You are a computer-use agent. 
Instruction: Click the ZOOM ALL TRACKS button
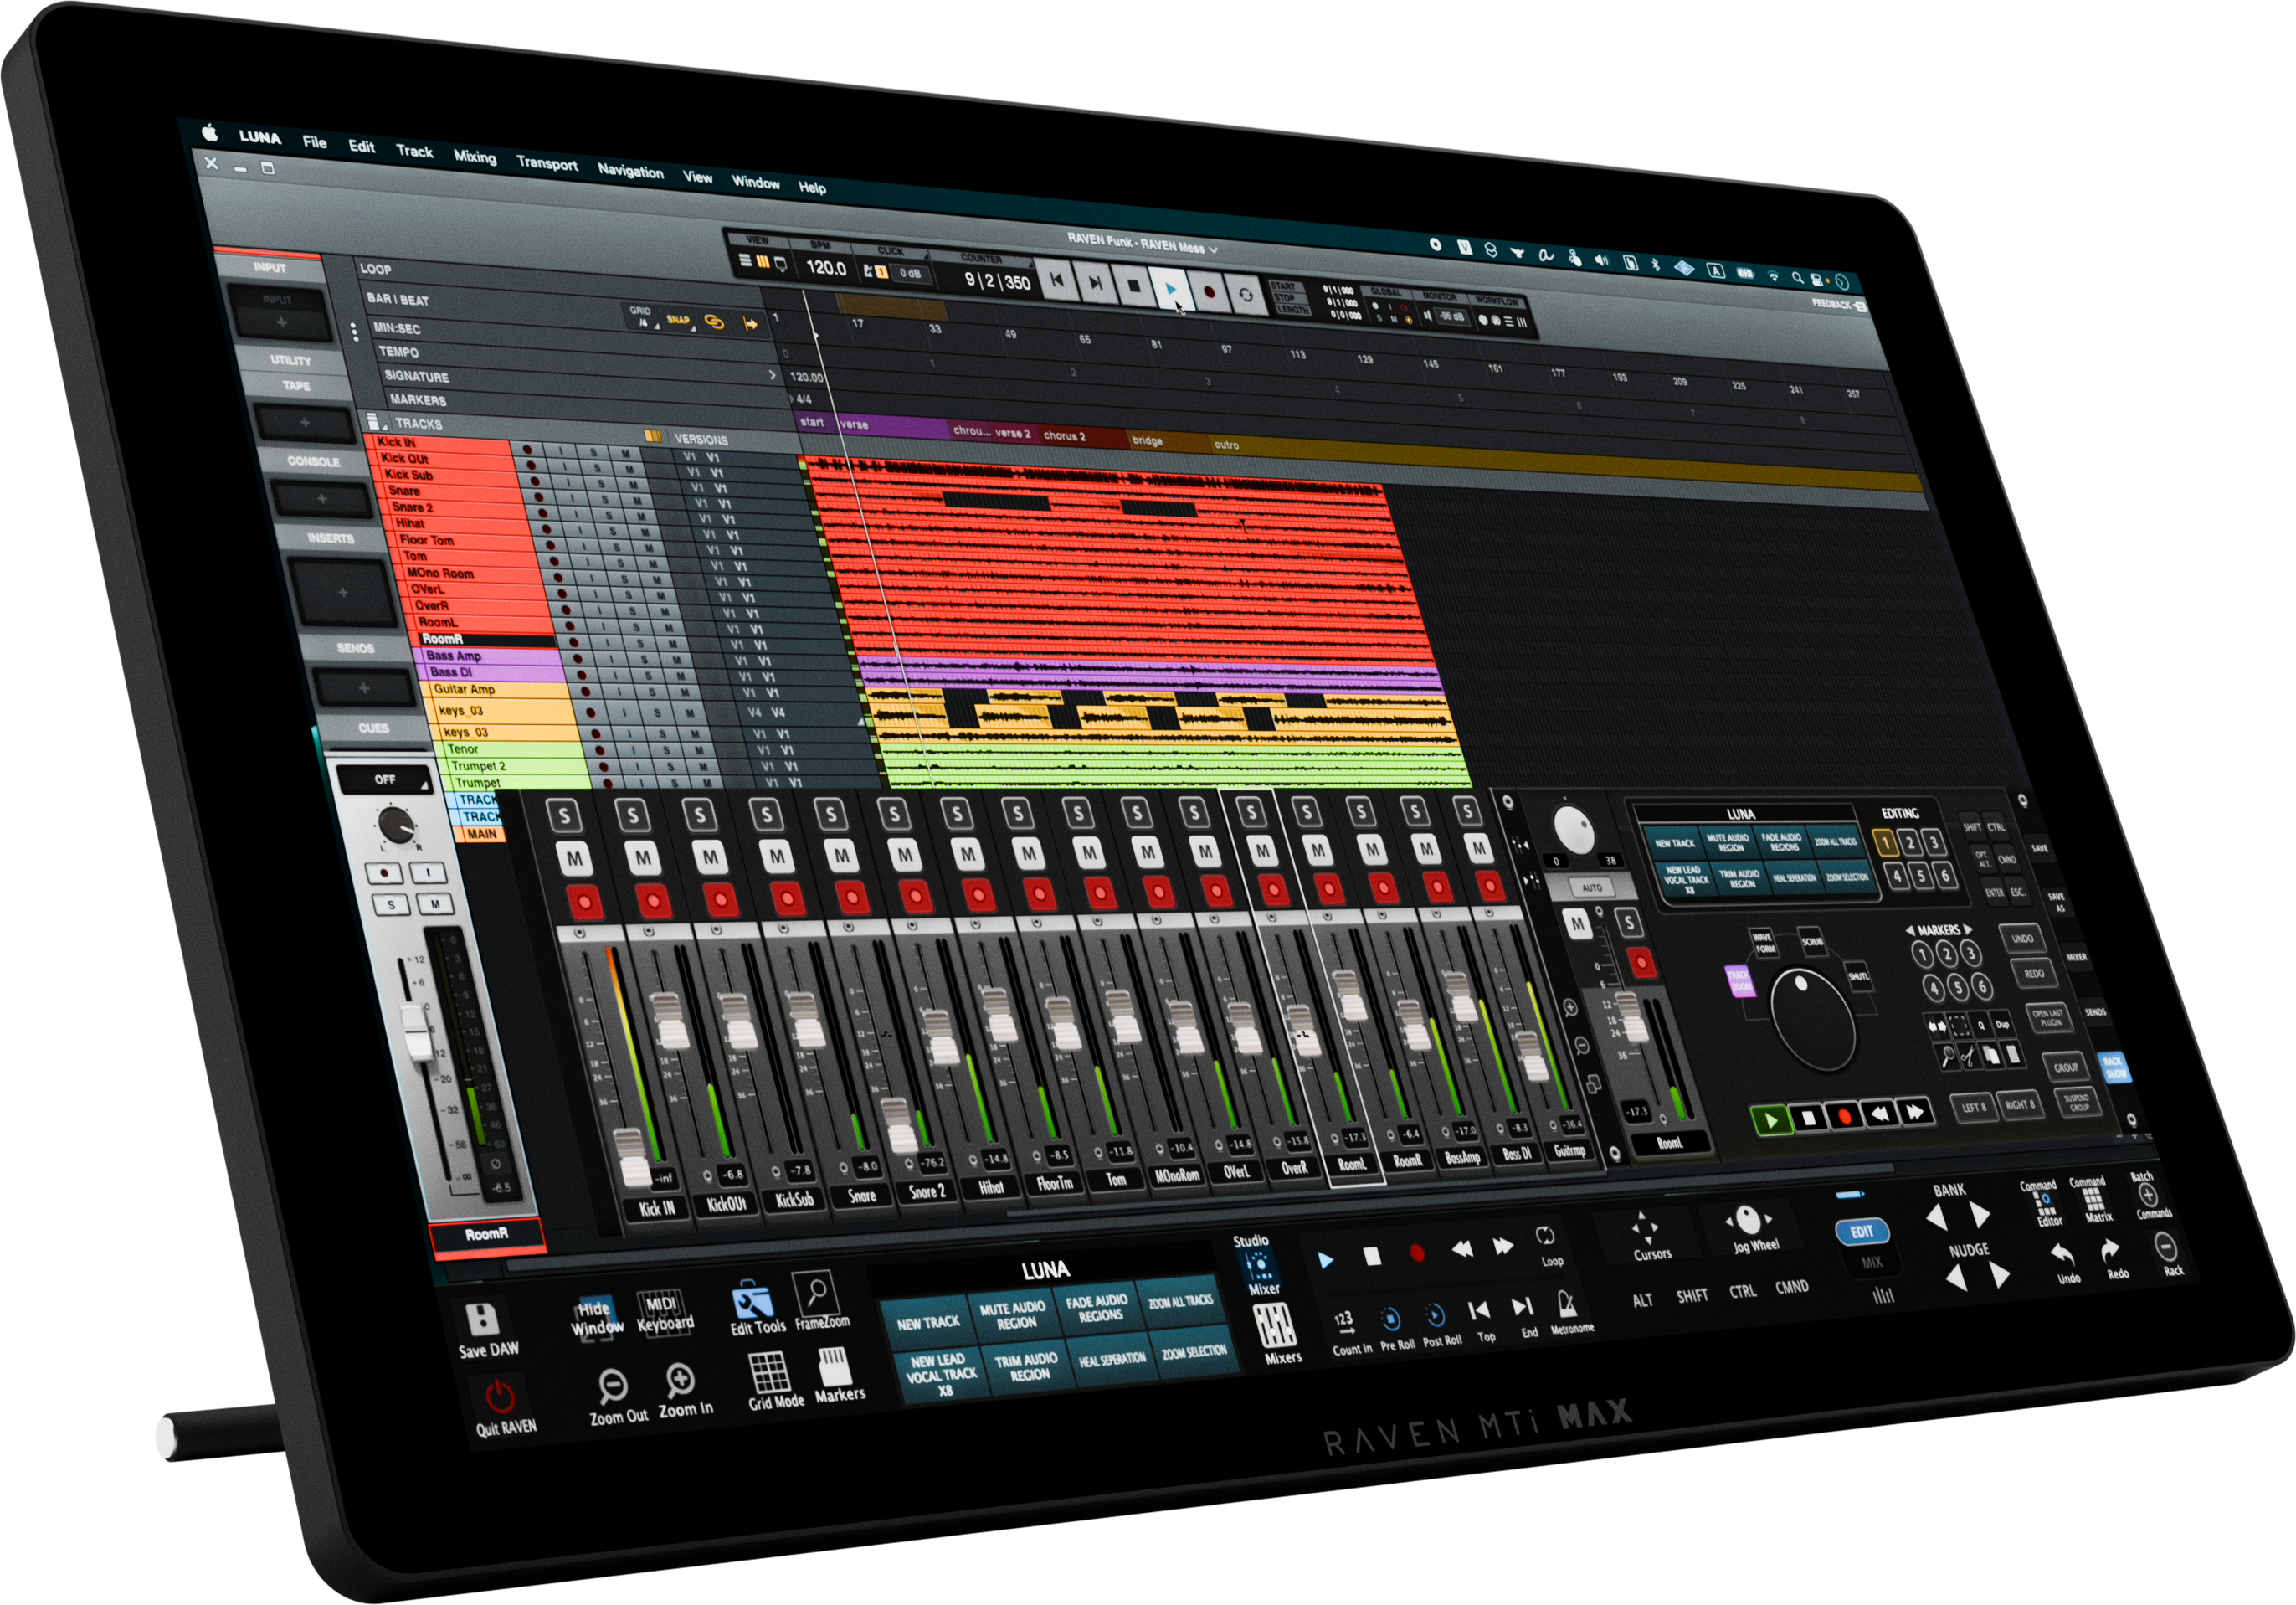(x=1180, y=1302)
